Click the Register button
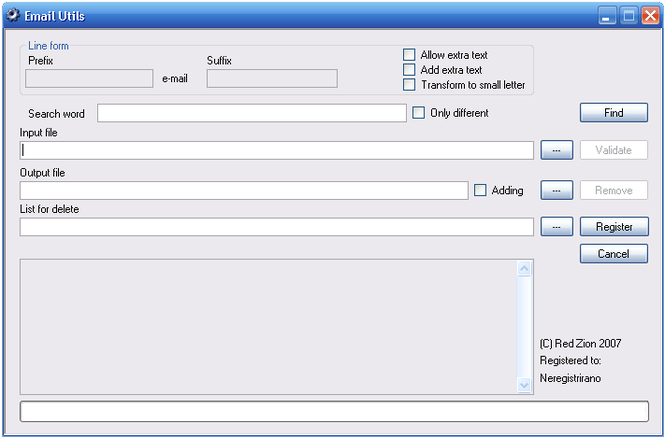 (614, 226)
